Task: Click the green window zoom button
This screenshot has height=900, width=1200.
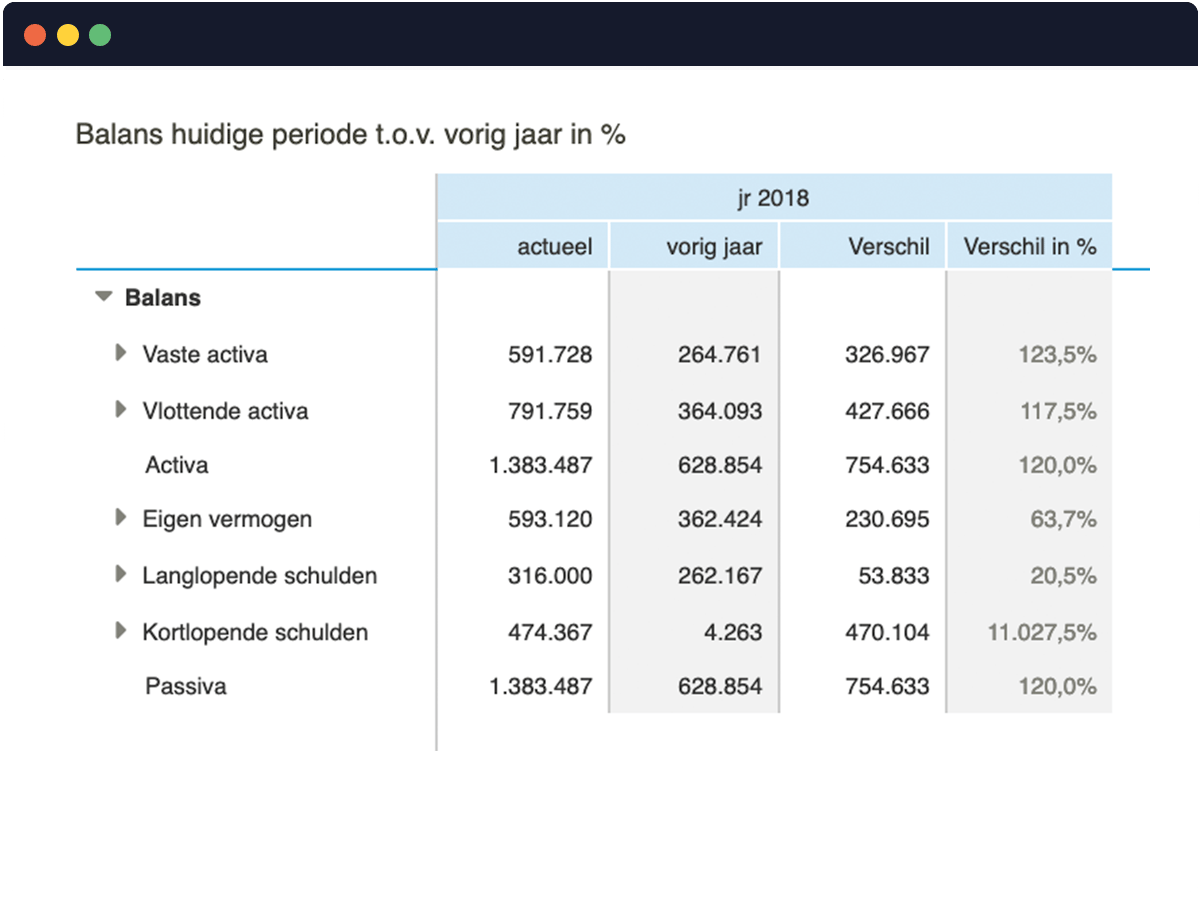Action: point(98,33)
